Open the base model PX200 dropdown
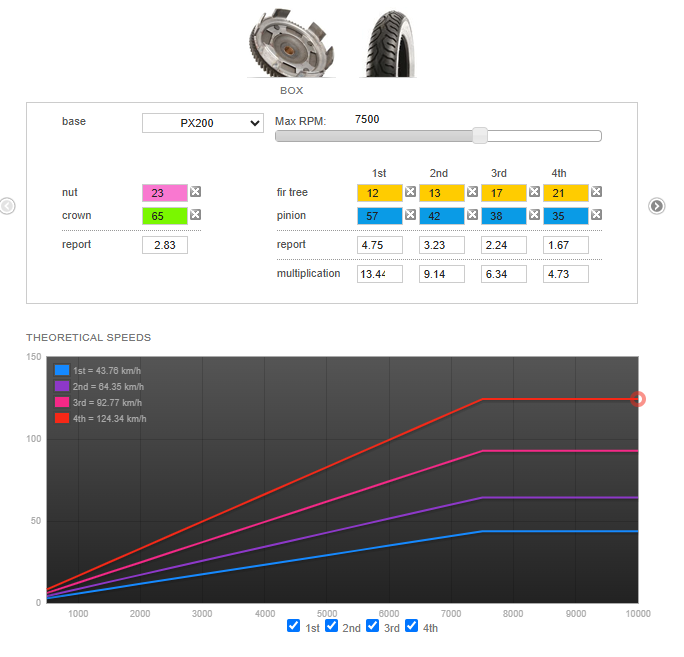The width and height of the screenshot is (684, 657). pyautogui.click(x=202, y=123)
